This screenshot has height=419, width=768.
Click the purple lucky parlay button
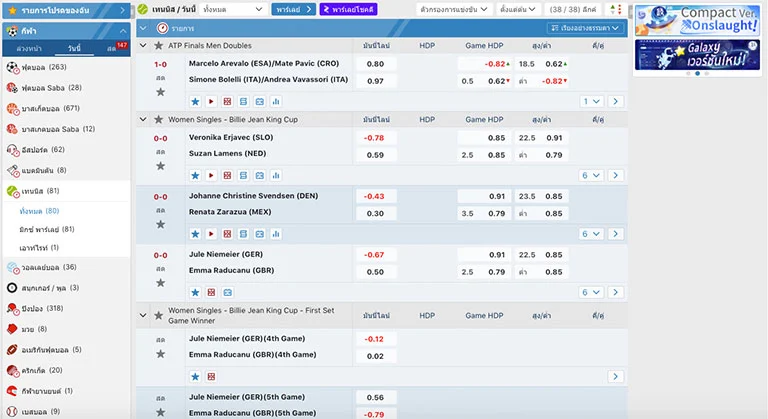click(x=348, y=9)
